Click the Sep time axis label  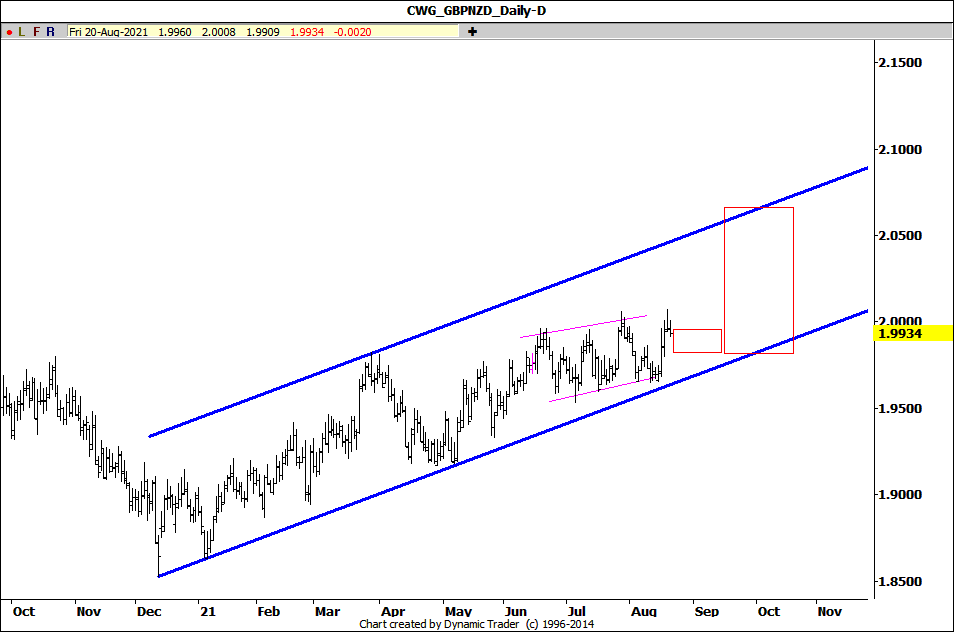[706, 611]
